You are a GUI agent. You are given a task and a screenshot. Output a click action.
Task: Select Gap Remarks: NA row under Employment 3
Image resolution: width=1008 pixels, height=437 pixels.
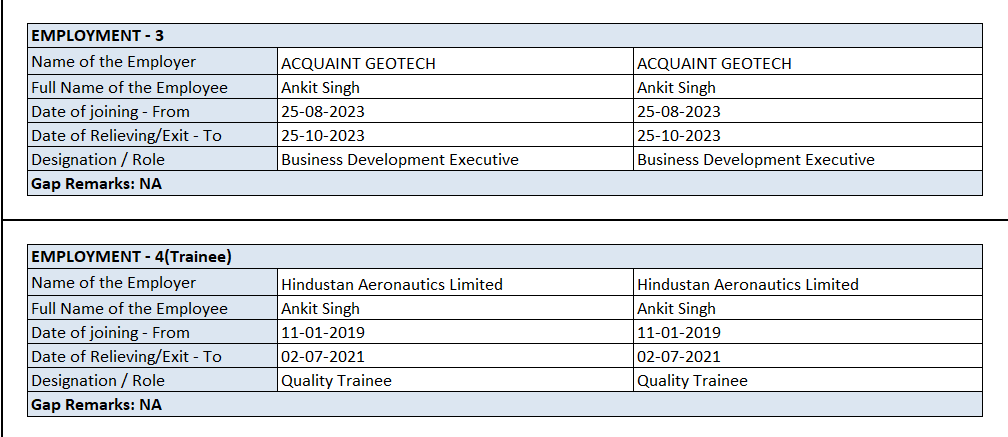(x=96, y=183)
